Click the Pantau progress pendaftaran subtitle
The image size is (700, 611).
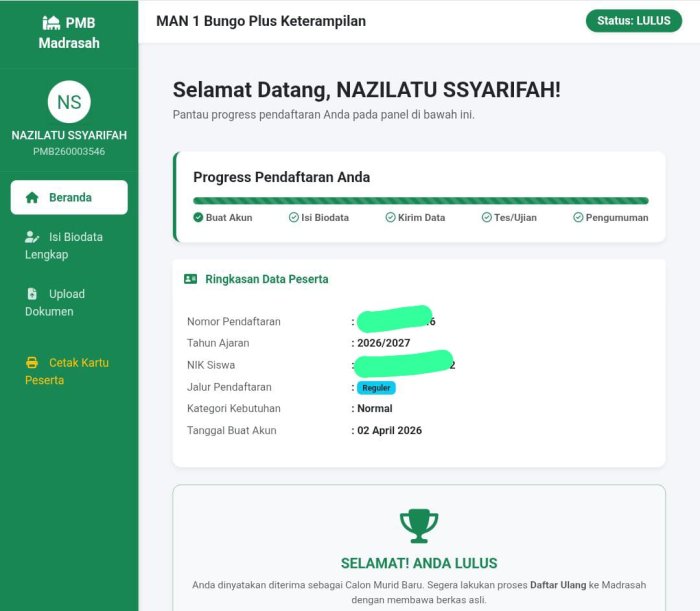tap(324, 115)
